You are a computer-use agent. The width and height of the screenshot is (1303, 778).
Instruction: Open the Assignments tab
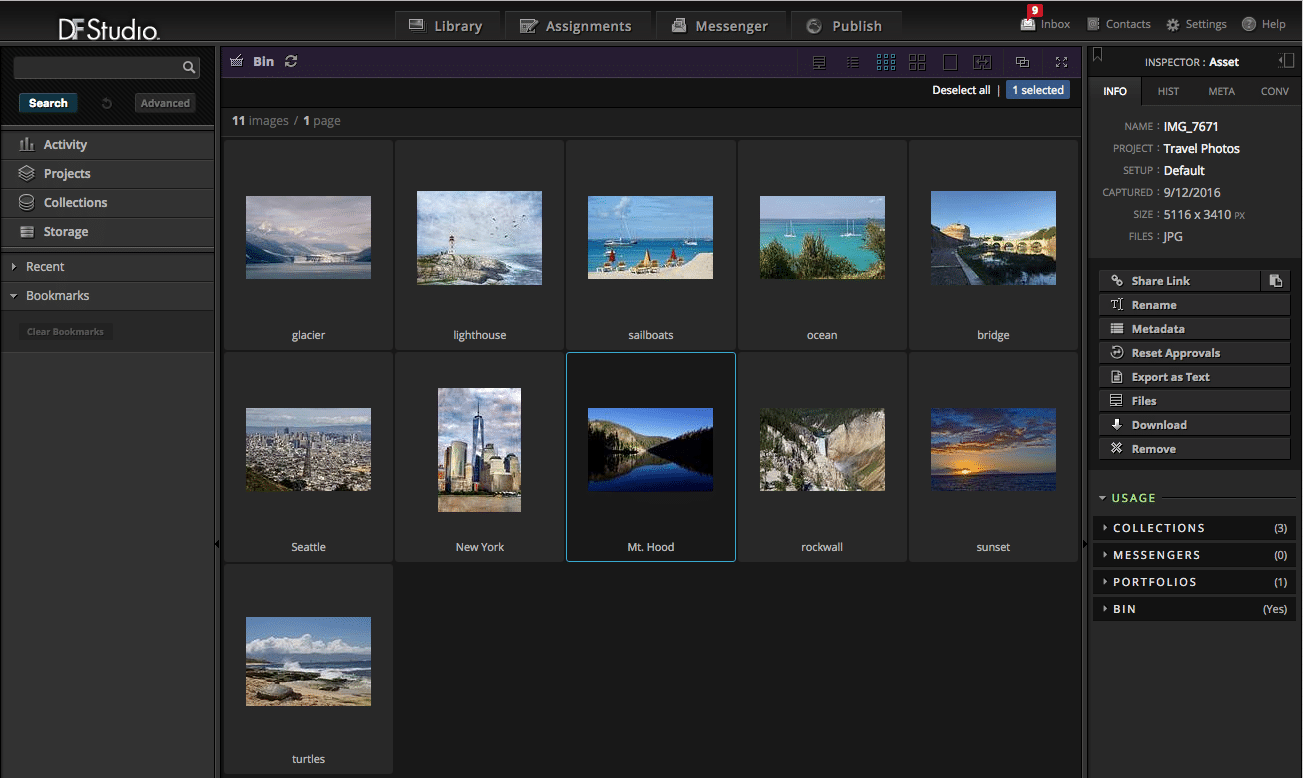[x=576, y=26]
